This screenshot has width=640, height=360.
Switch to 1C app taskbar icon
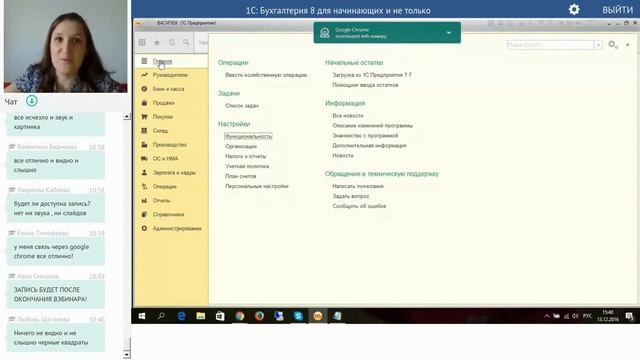coord(318,316)
